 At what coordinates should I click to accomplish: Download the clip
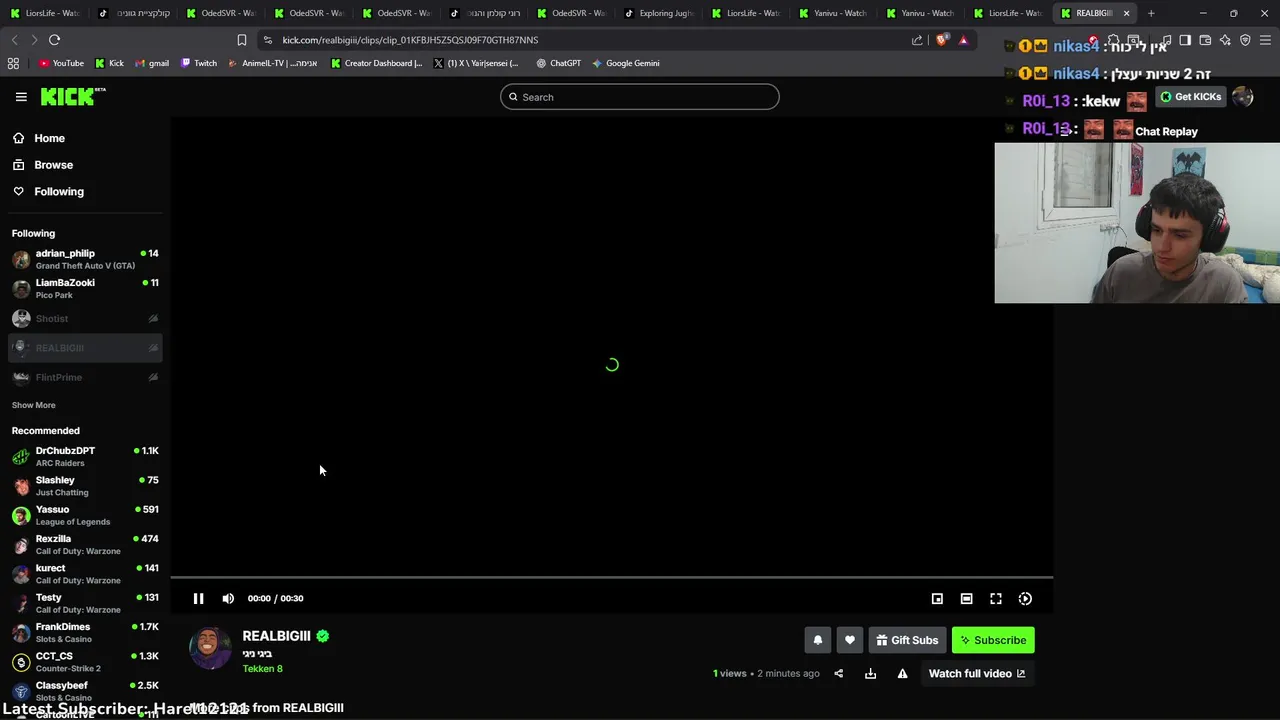870,673
